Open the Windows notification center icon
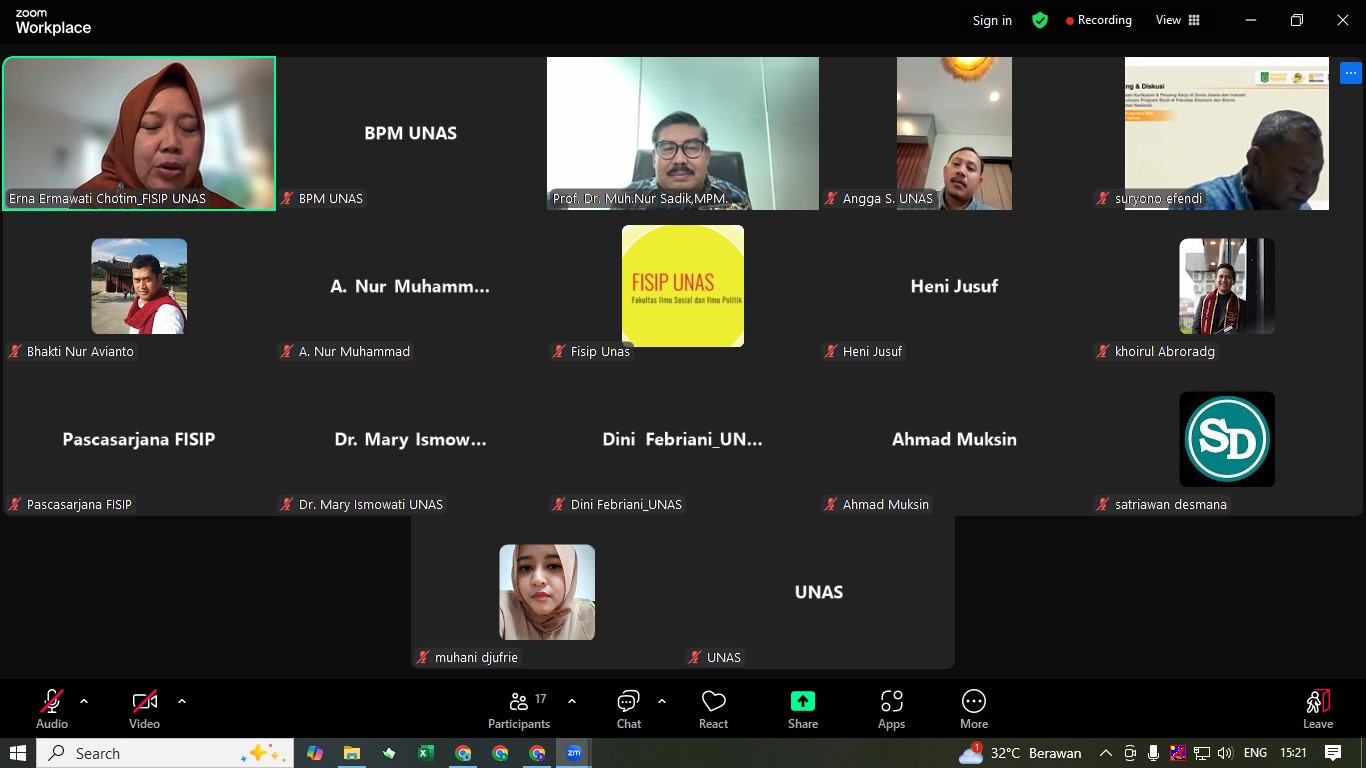This screenshot has height=768, width=1366. tap(1333, 753)
